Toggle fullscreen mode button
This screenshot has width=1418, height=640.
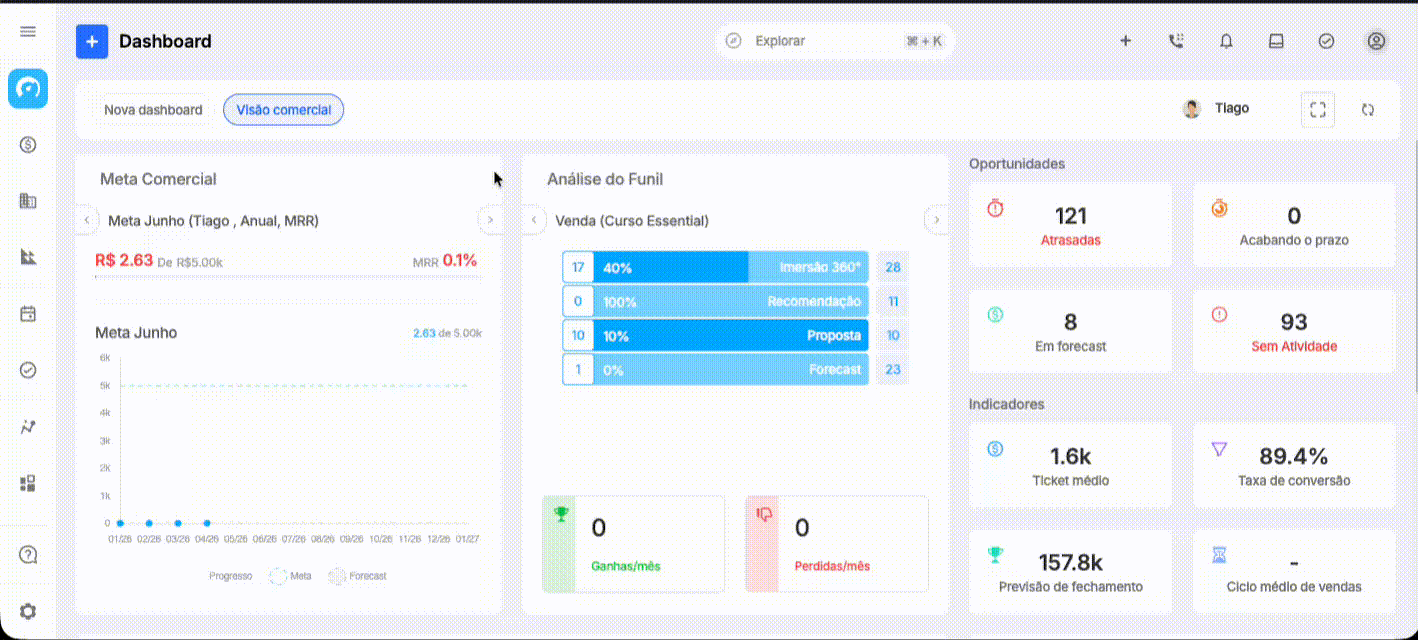(x=1318, y=110)
